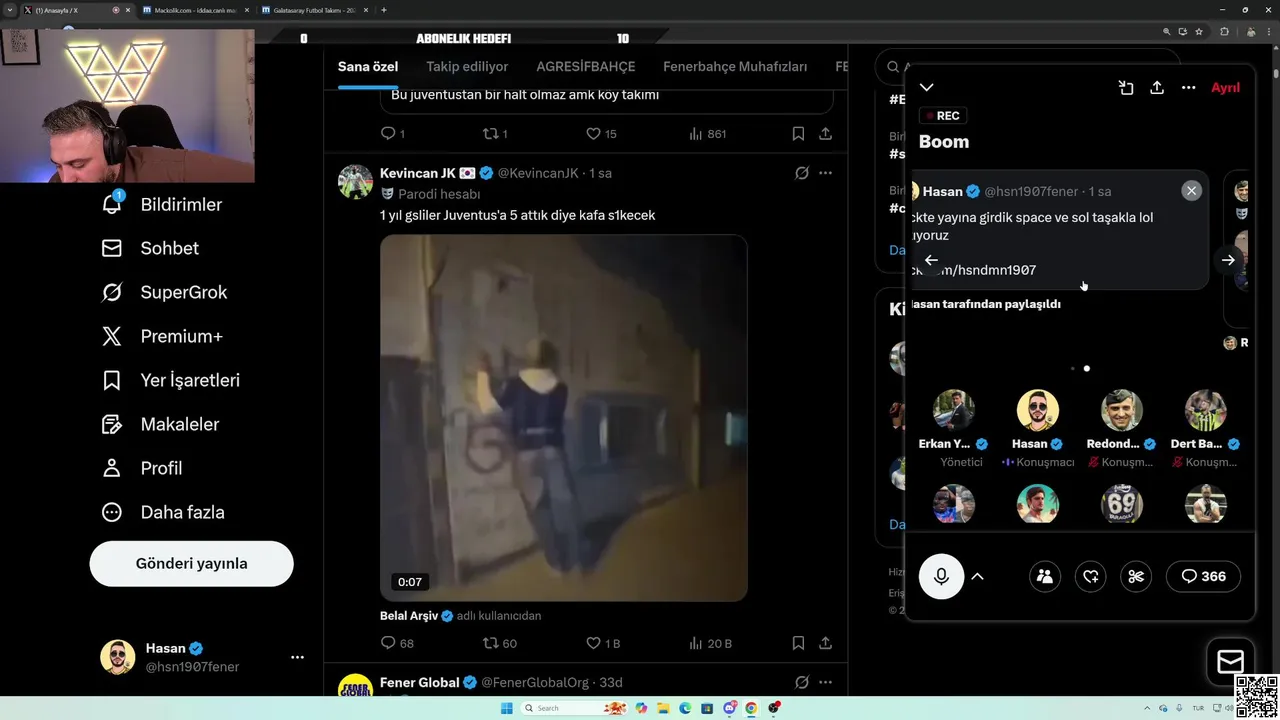Viewport: 1280px width, 720px height.
Task: Repost Kevincan tweet with 60 reposts
Action: click(x=500, y=643)
